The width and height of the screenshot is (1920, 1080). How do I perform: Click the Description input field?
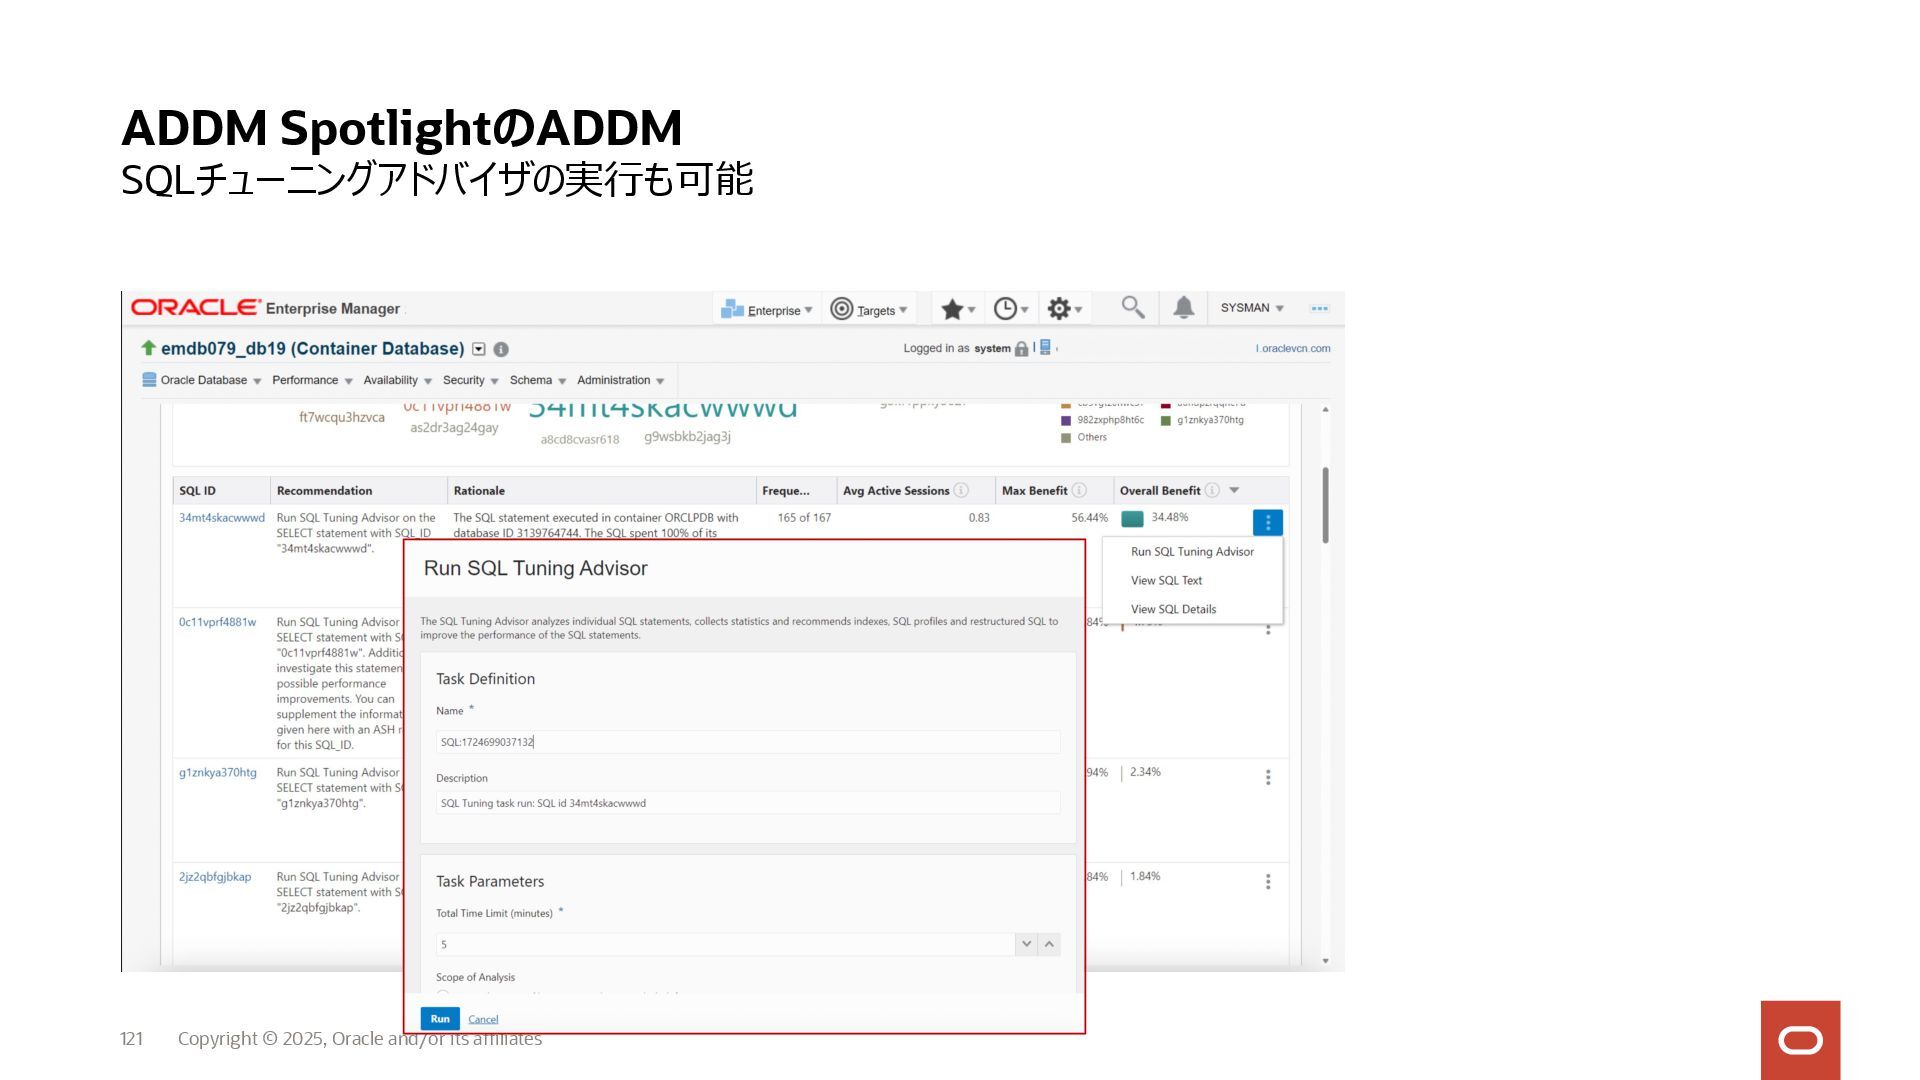pyautogui.click(x=748, y=803)
